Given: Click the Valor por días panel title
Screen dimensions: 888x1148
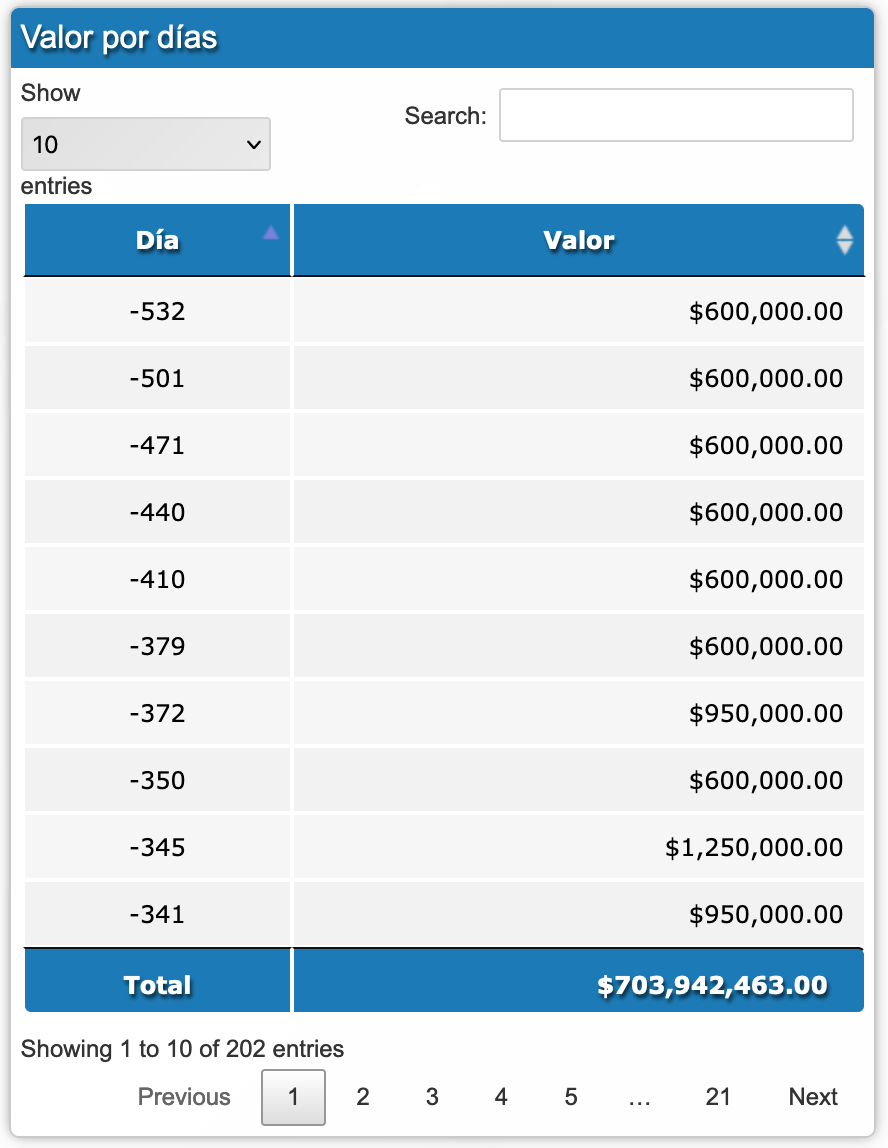Looking at the screenshot, I should click(x=119, y=38).
